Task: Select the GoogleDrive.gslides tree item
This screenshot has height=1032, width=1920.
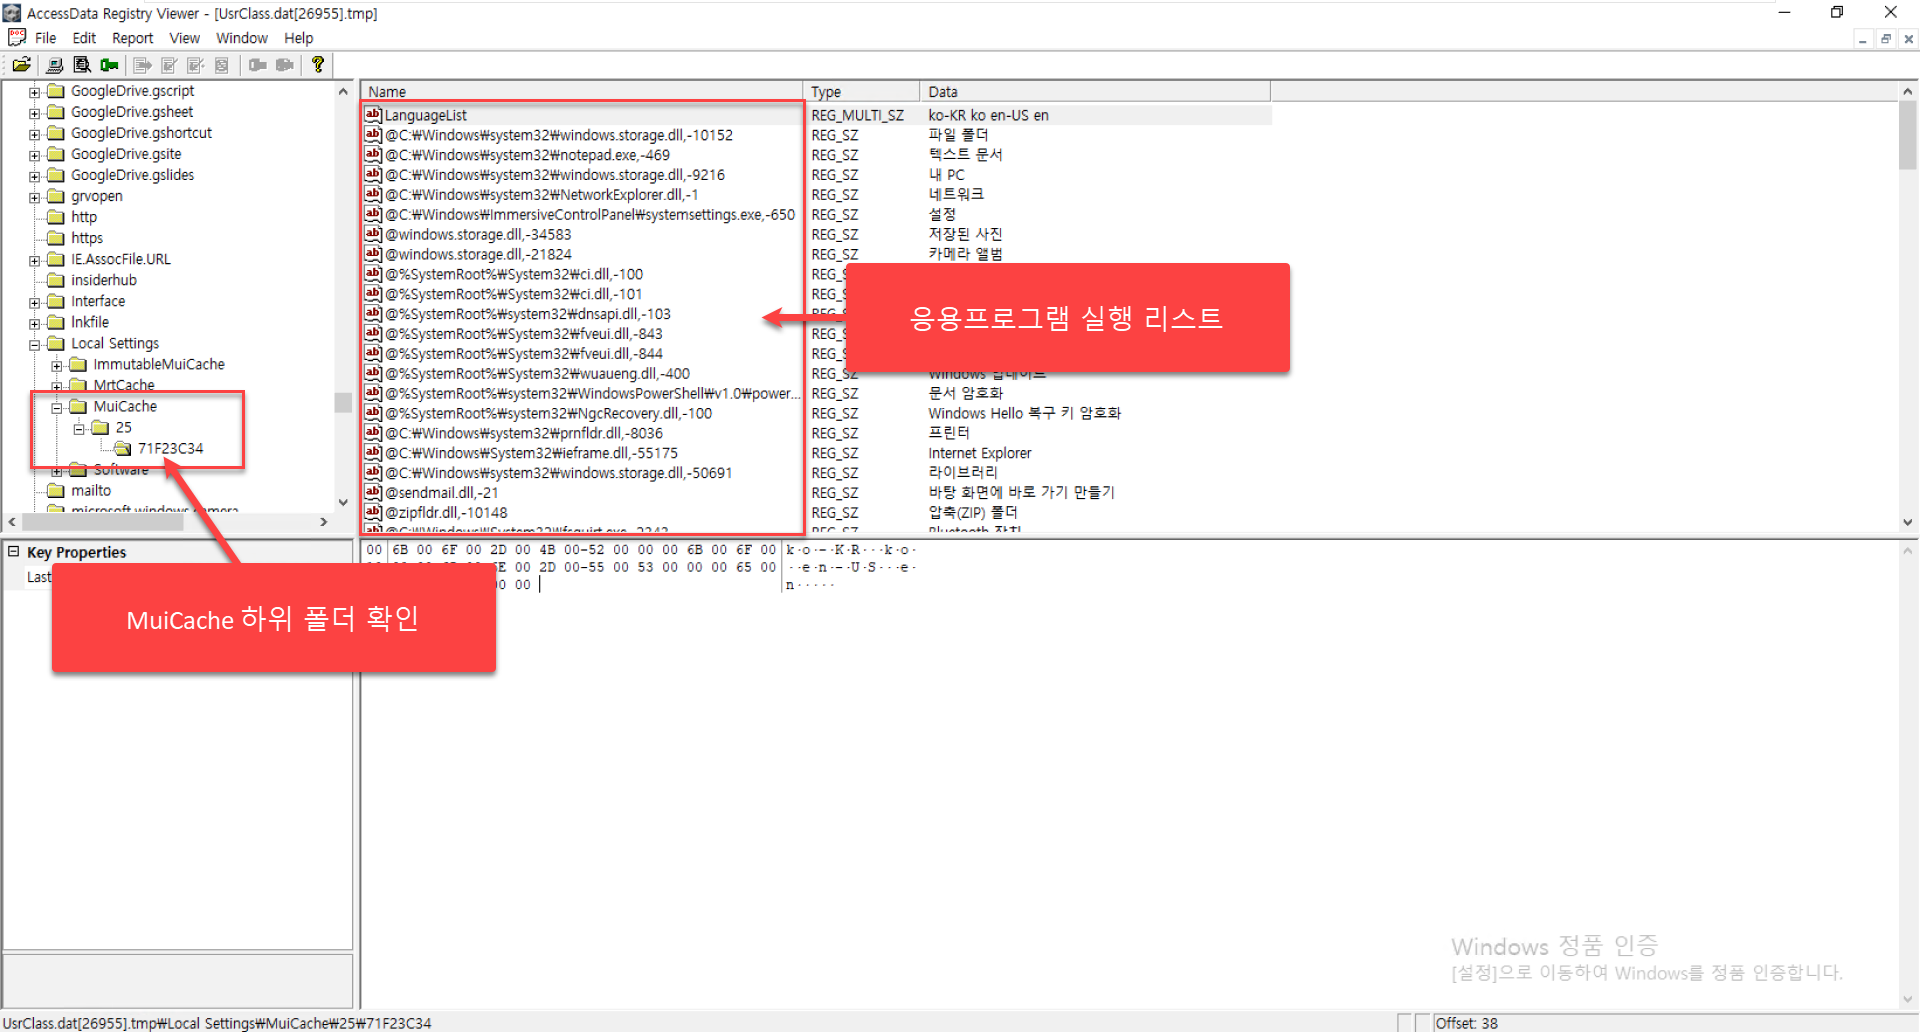Action: pos(132,175)
